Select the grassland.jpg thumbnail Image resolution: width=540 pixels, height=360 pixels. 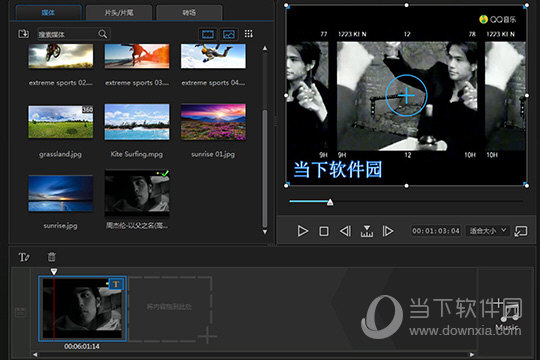tap(61, 122)
